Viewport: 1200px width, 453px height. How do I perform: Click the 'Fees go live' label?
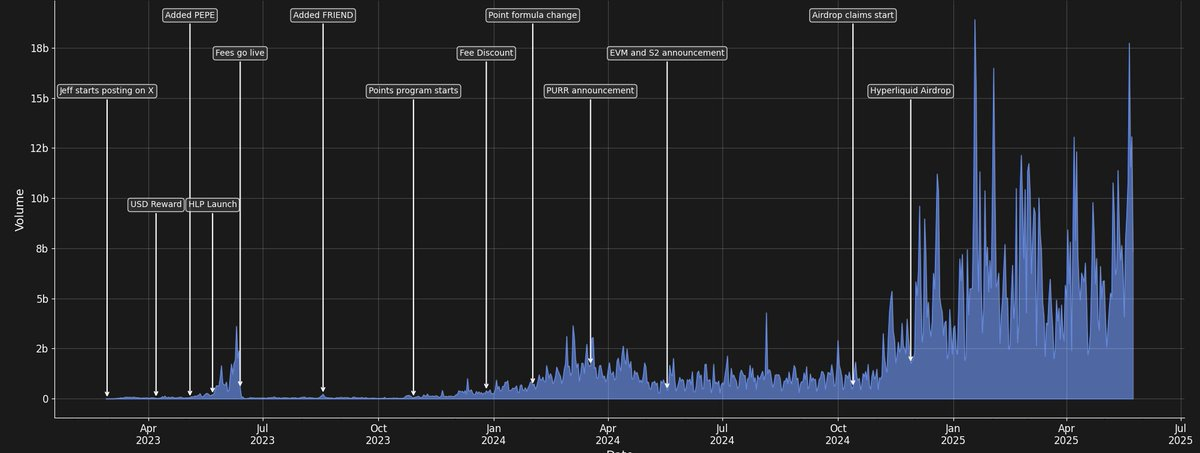pos(240,53)
